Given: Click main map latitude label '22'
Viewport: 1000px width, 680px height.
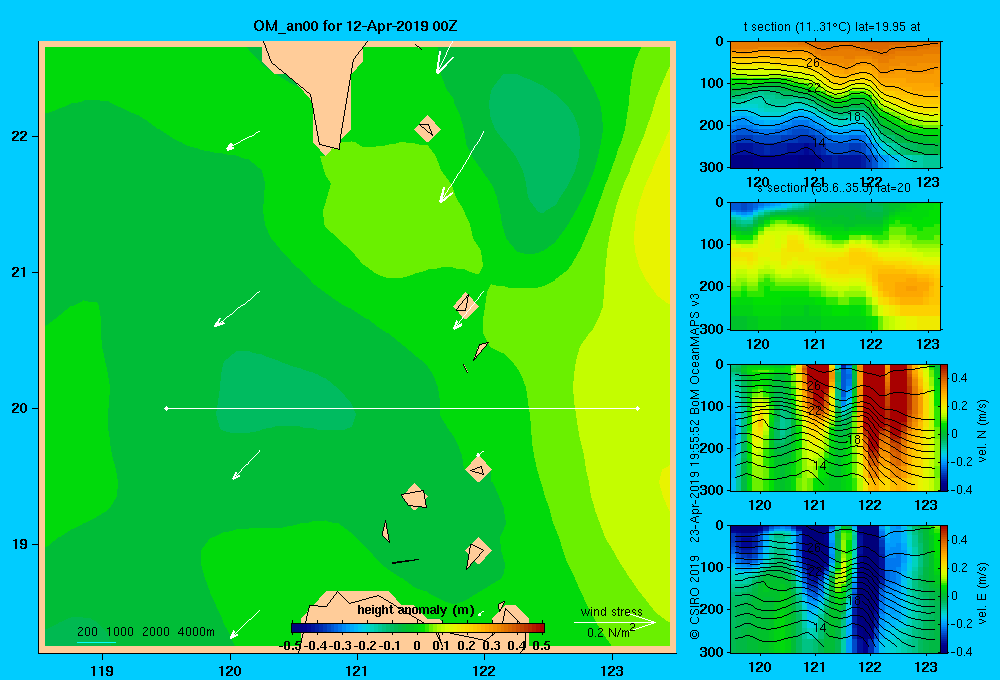Looking at the screenshot, I should pos(20,136).
